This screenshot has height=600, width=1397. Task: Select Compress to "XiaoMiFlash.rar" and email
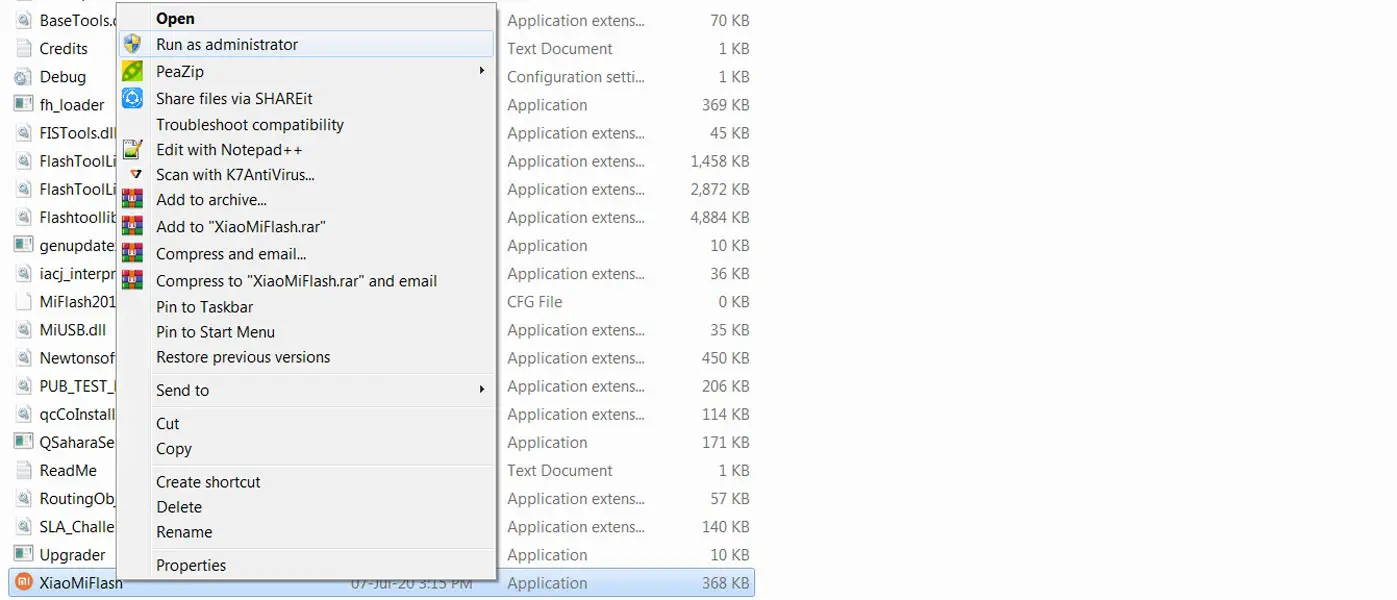(296, 281)
